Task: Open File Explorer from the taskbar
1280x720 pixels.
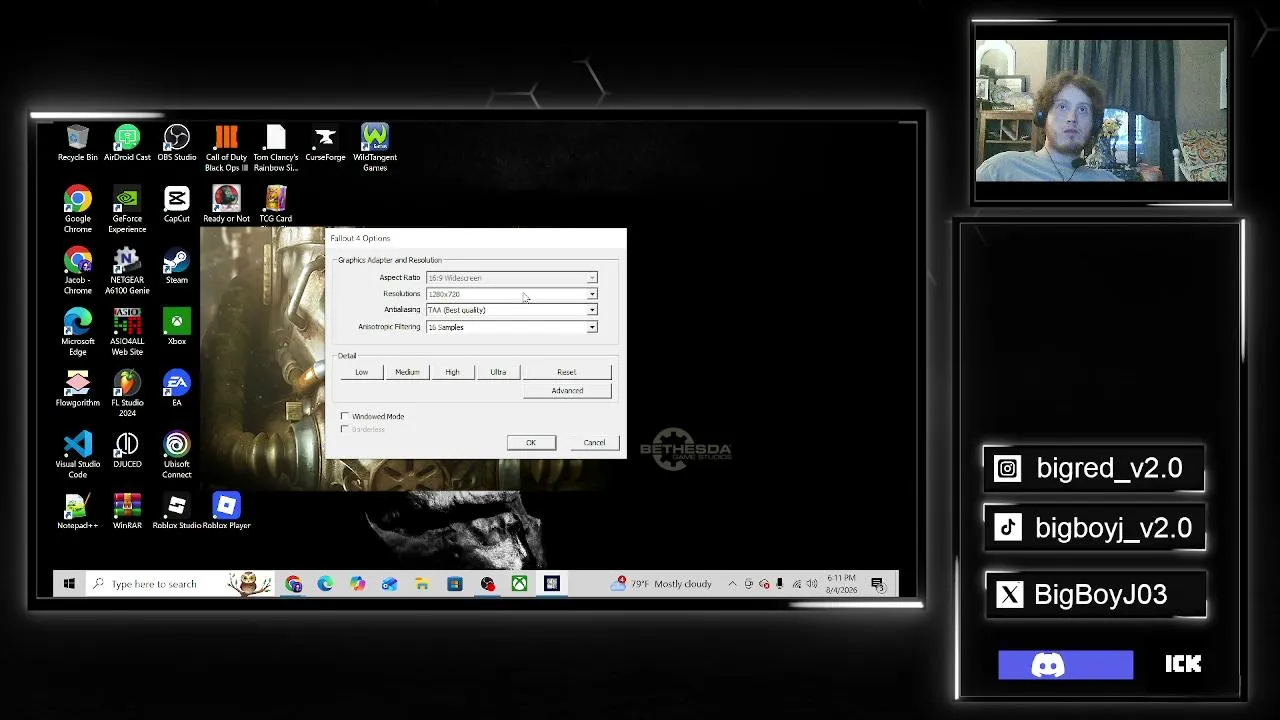Action: (422, 584)
